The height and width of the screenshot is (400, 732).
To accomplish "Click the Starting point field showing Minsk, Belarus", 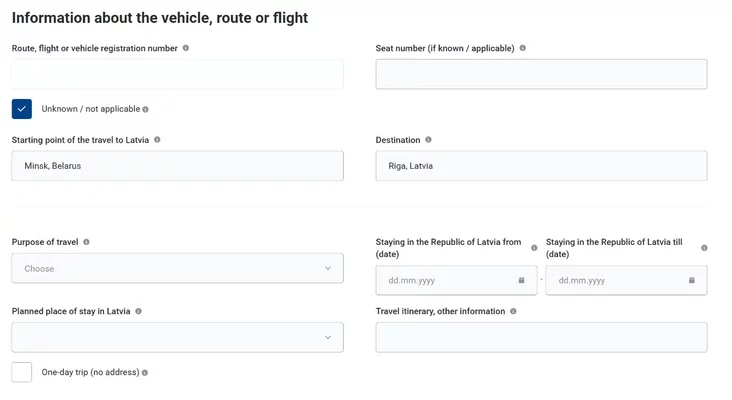I will coord(177,166).
